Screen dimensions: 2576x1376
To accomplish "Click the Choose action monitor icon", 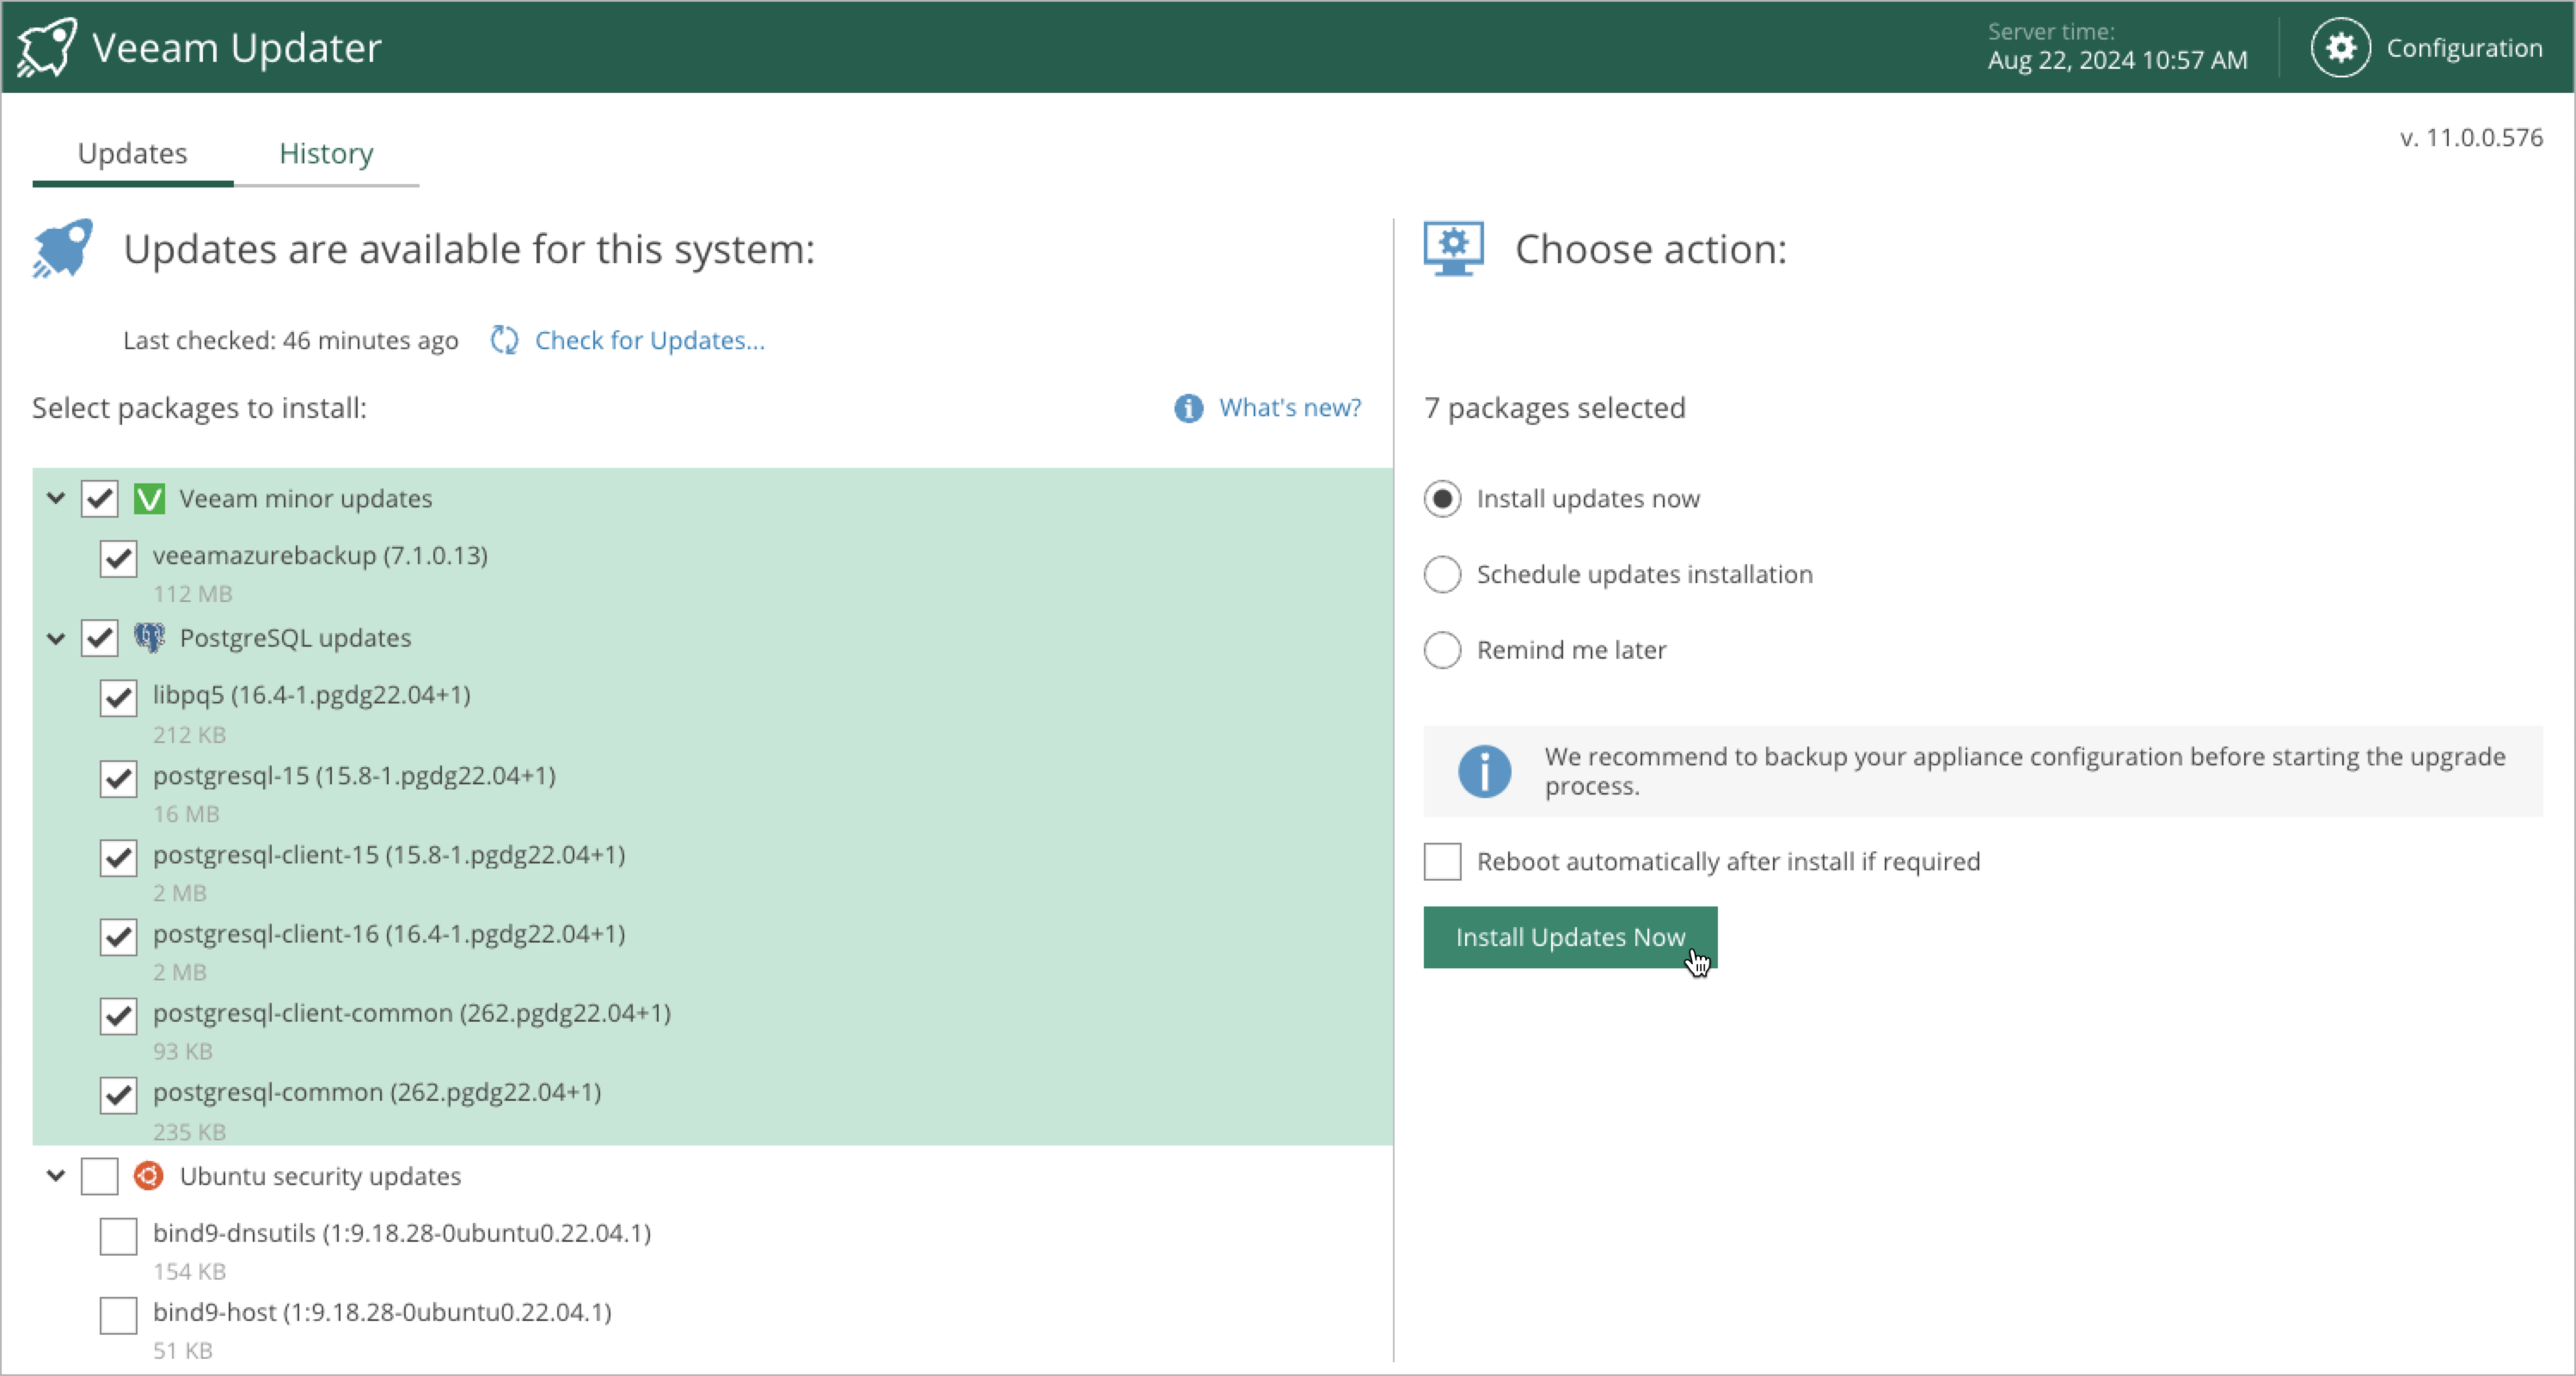I will click(x=1453, y=248).
